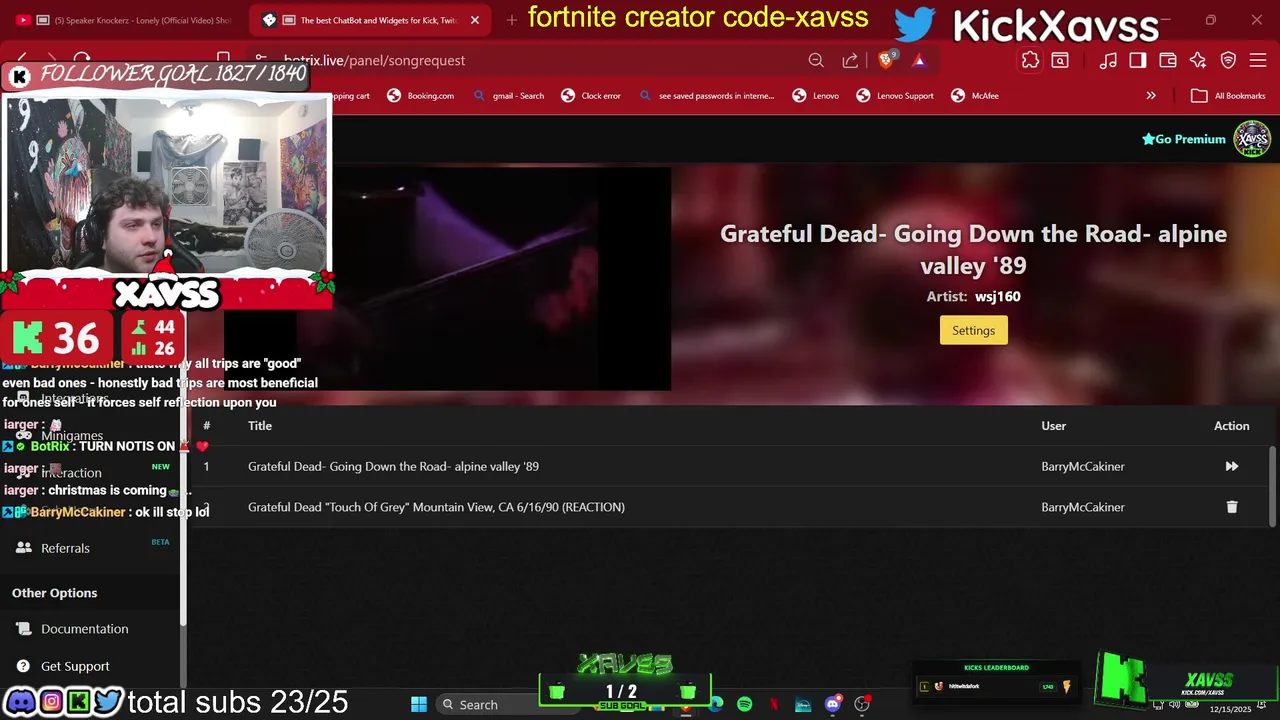Open Spotify from the taskbar
Screen dimensions: 1280x720
coord(745,704)
